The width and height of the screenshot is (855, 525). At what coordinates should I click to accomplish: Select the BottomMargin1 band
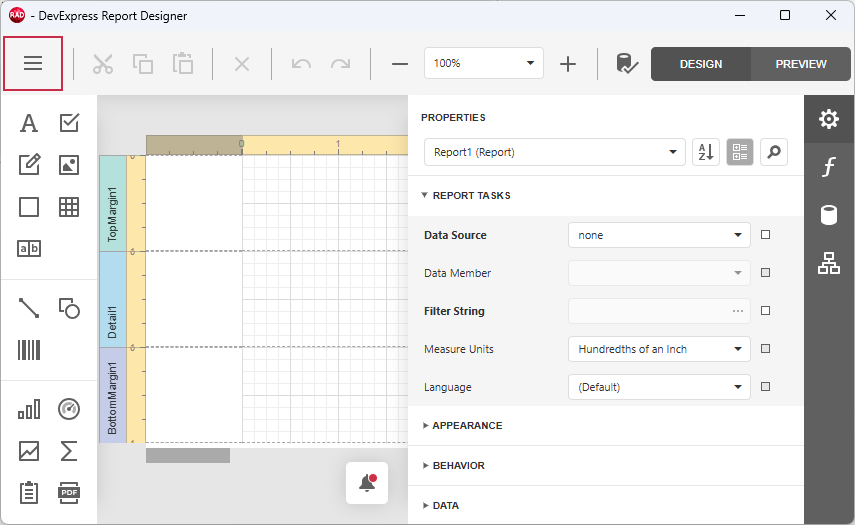pyautogui.click(x=113, y=395)
